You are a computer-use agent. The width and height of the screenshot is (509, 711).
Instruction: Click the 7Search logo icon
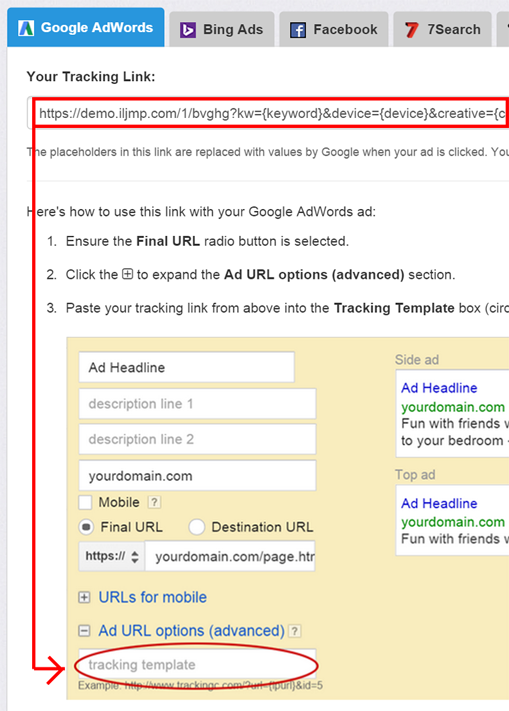point(412,30)
